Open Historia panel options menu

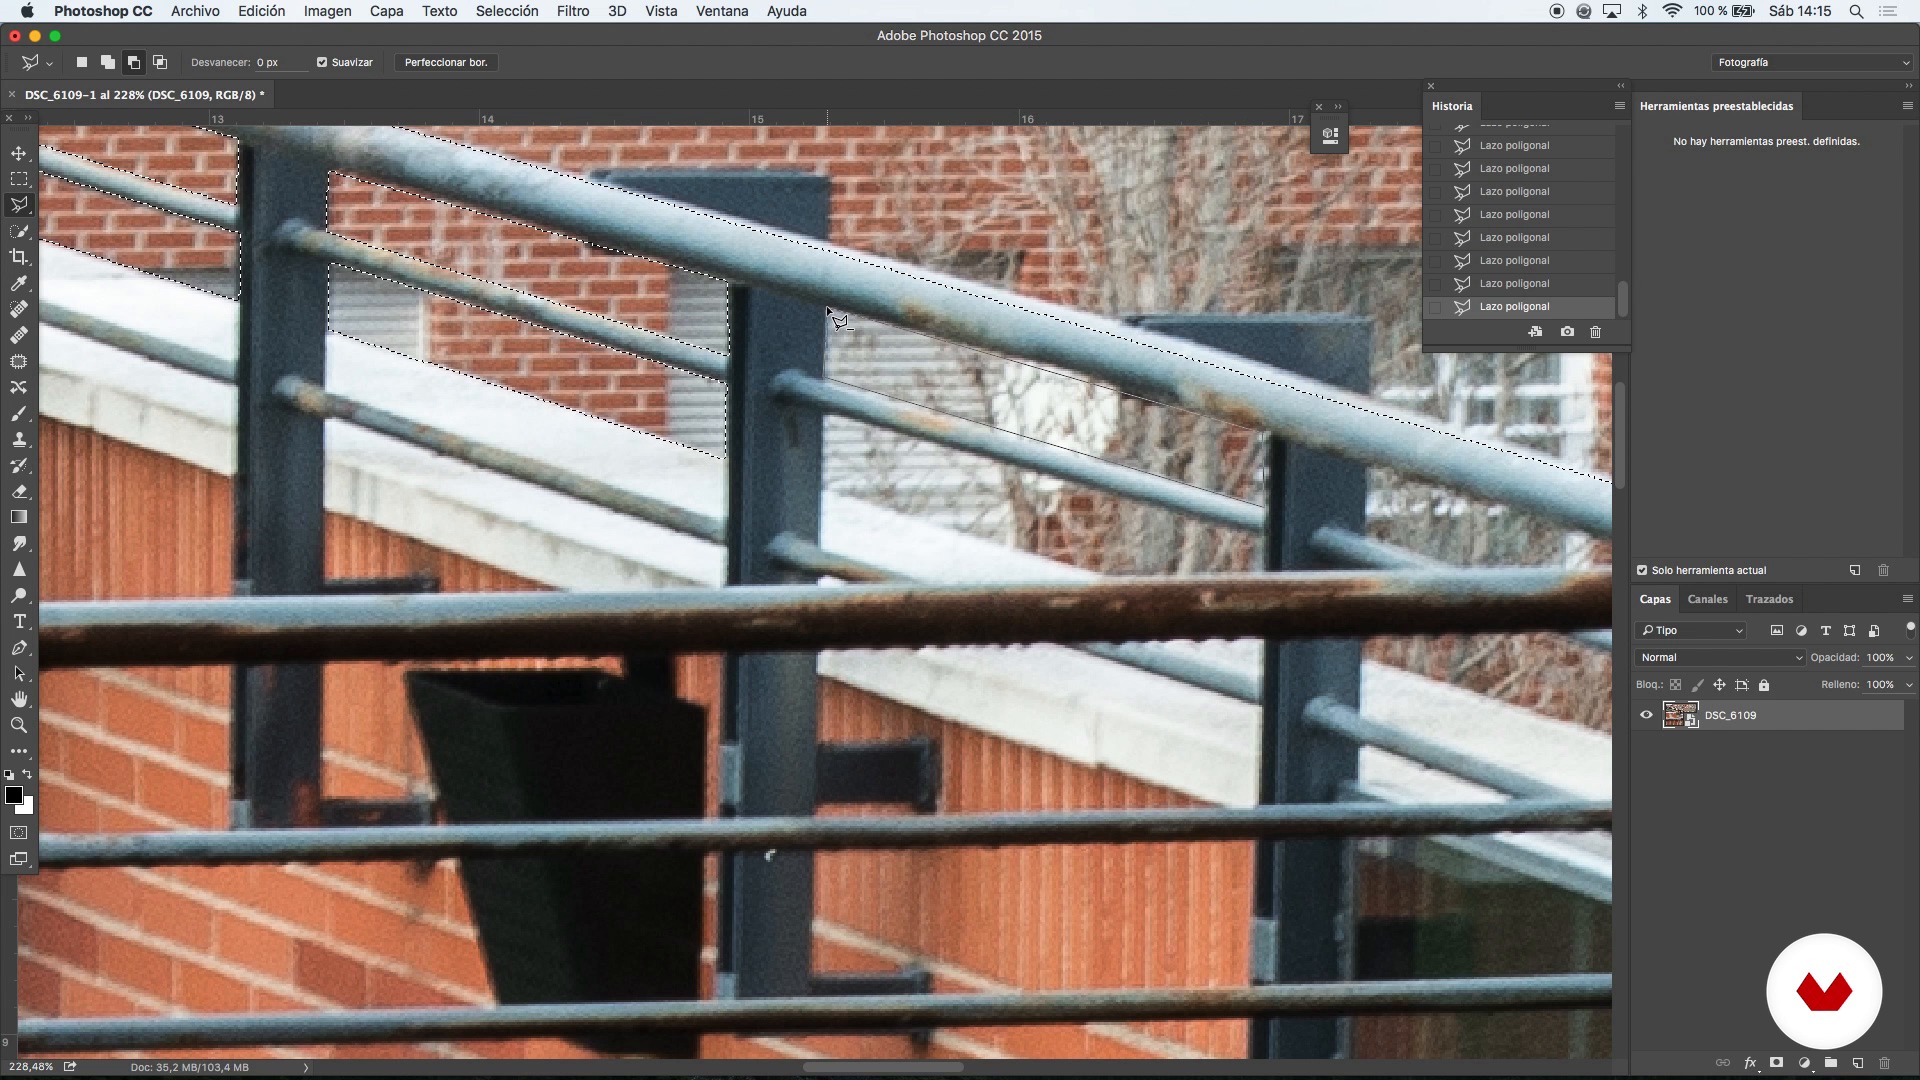point(1619,106)
